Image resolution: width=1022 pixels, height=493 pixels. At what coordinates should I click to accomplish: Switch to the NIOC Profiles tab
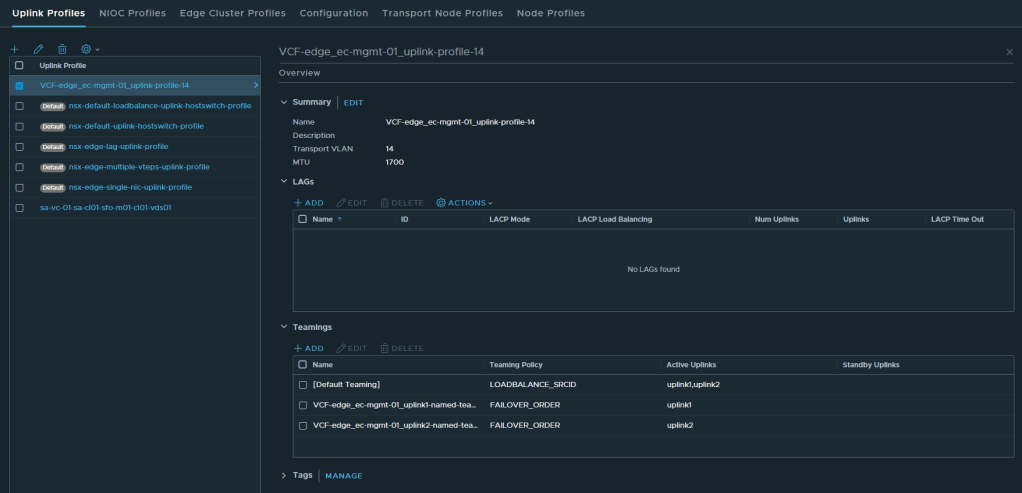tap(132, 13)
